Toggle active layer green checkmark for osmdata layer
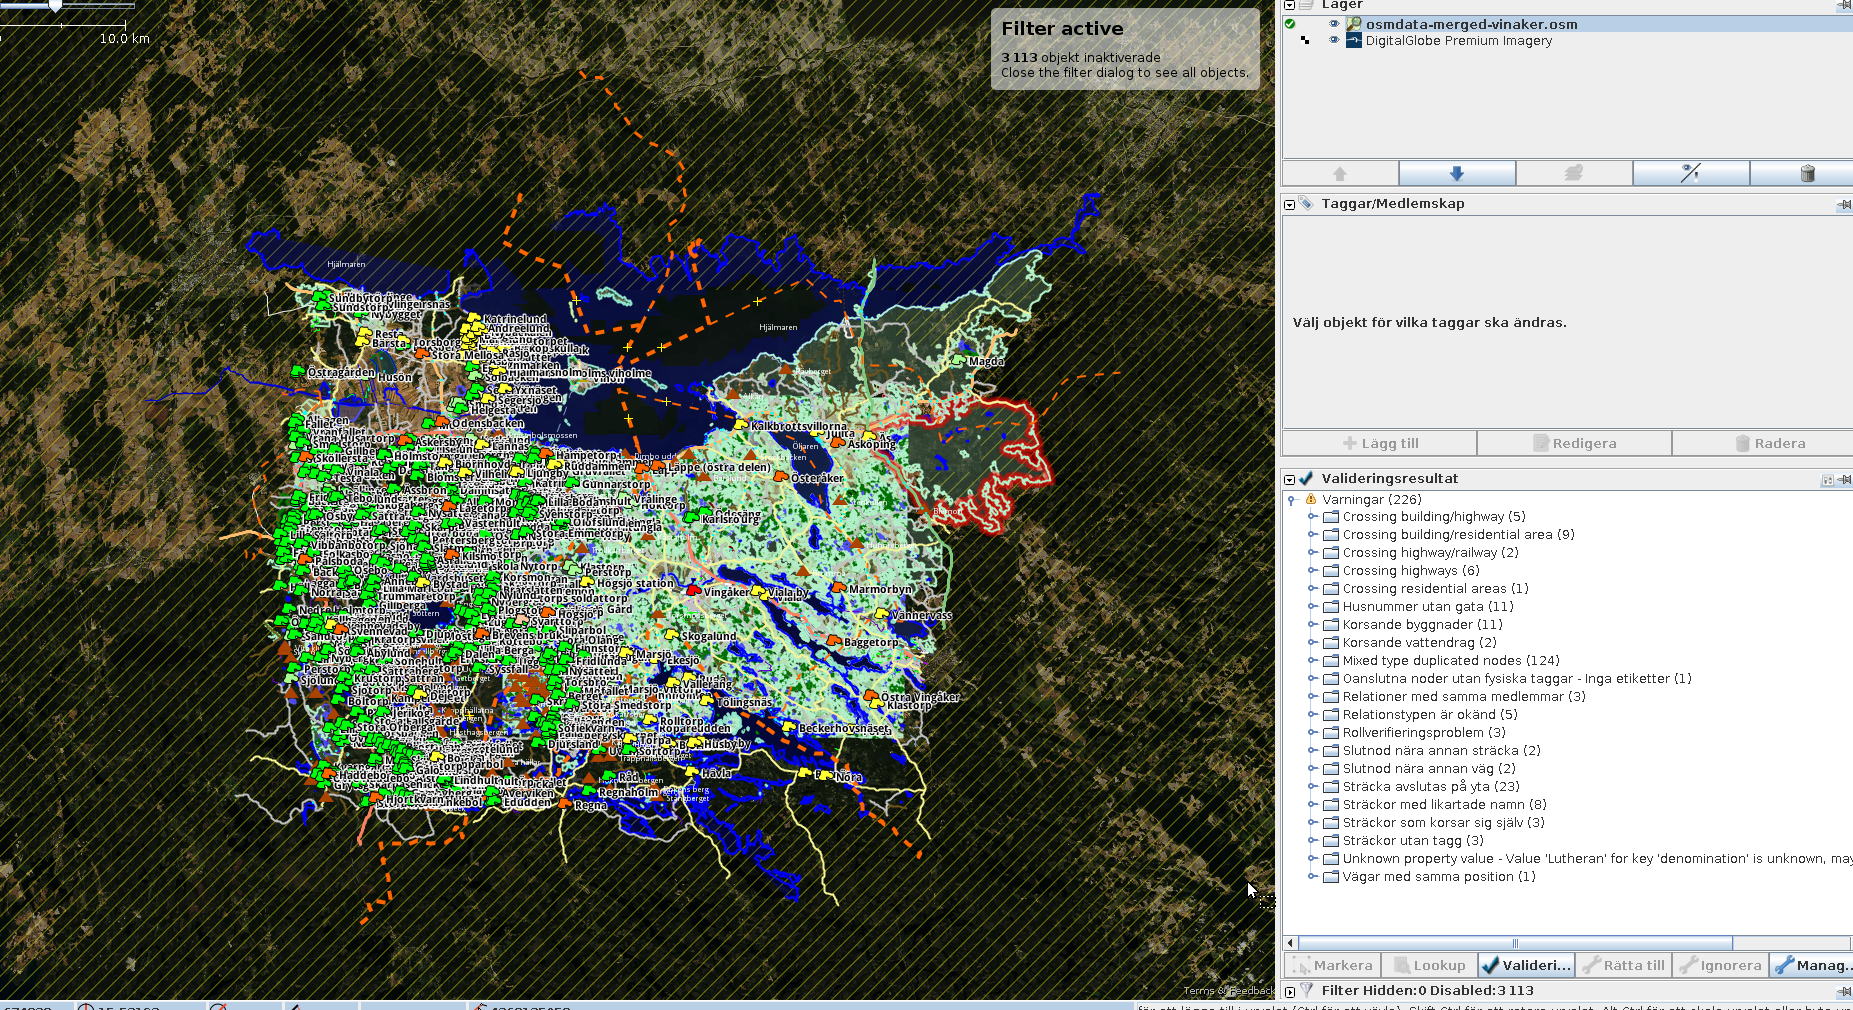The height and width of the screenshot is (1010, 1853). point(1290,24)
